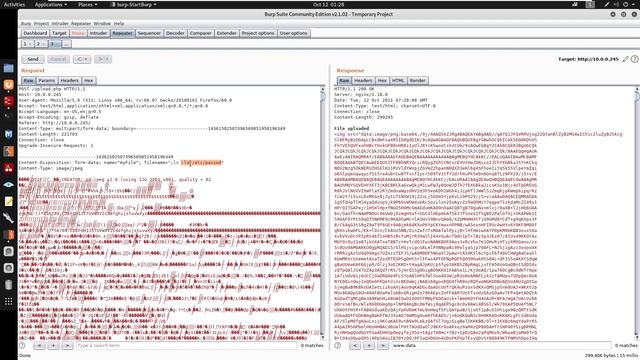Image resolution: width=640 pixels, height=360 pixels.
Task: Click the plus button in request search bar
Action: pos(53,346)
